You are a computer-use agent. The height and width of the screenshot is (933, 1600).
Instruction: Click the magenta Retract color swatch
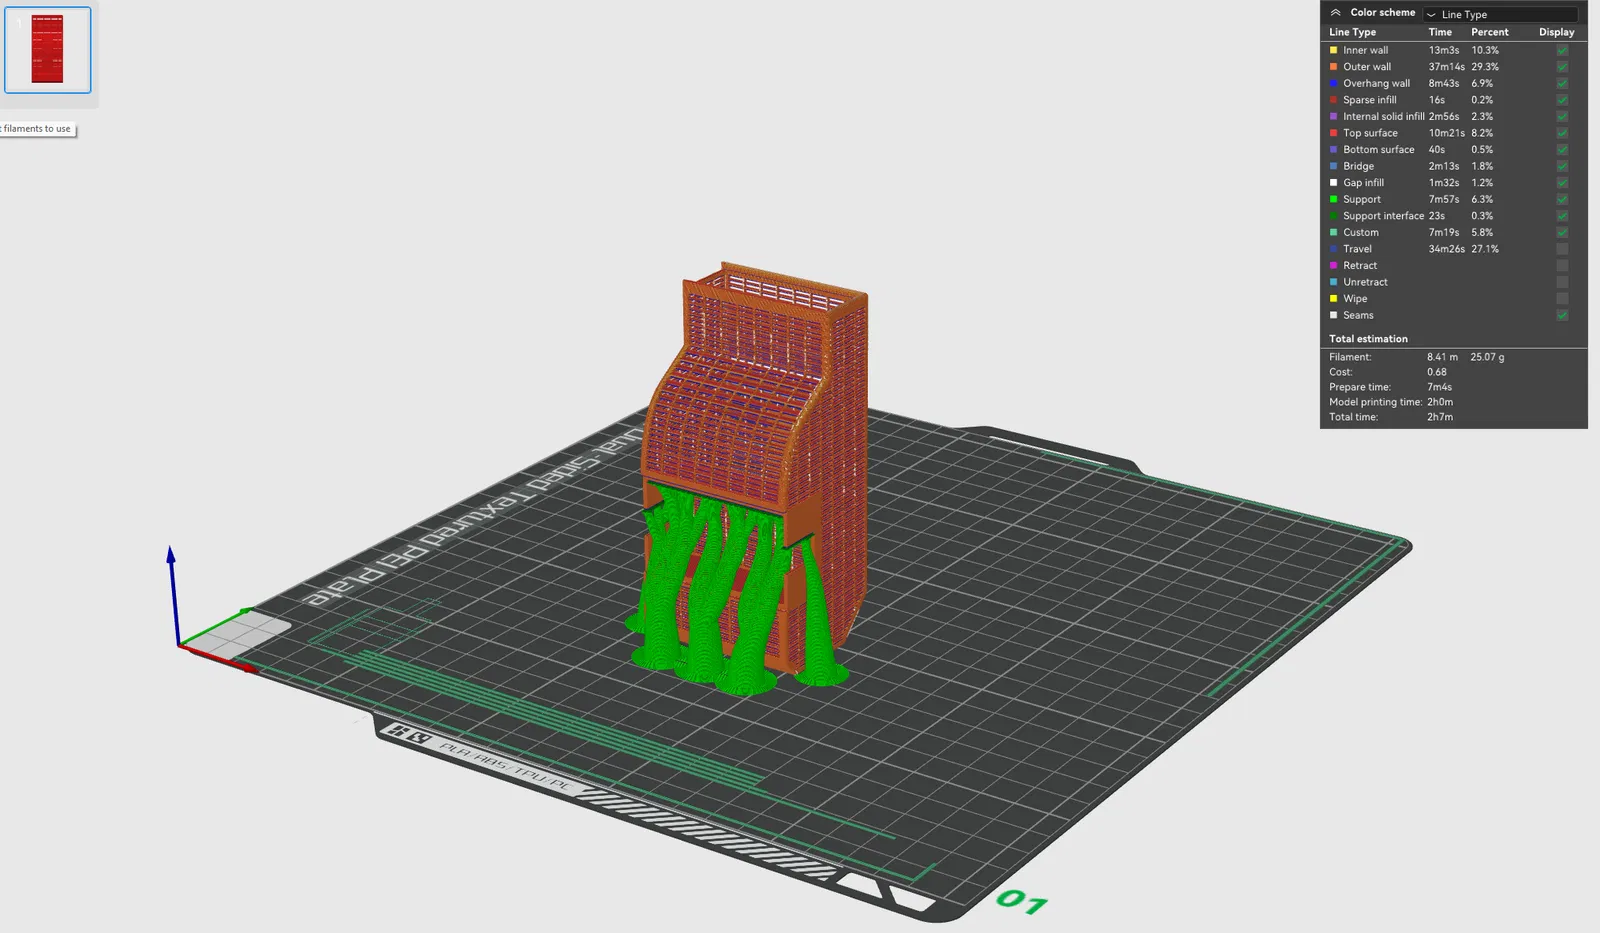(1333, 265)
